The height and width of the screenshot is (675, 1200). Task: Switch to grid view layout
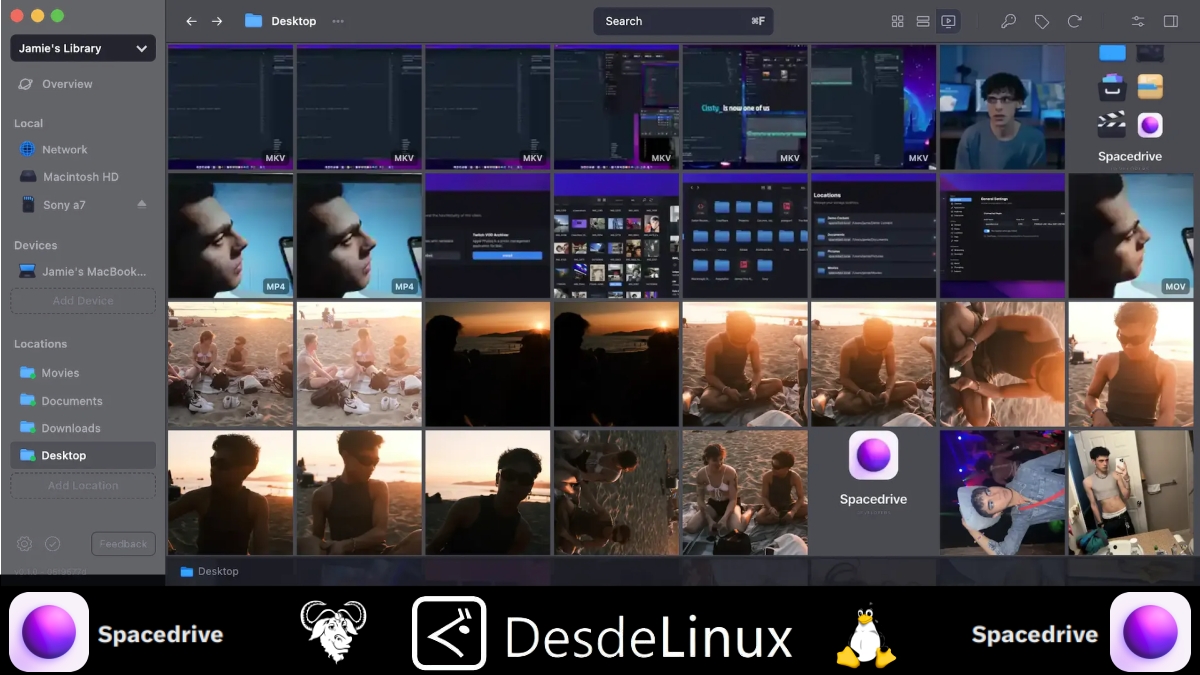(x=897, y=21)
